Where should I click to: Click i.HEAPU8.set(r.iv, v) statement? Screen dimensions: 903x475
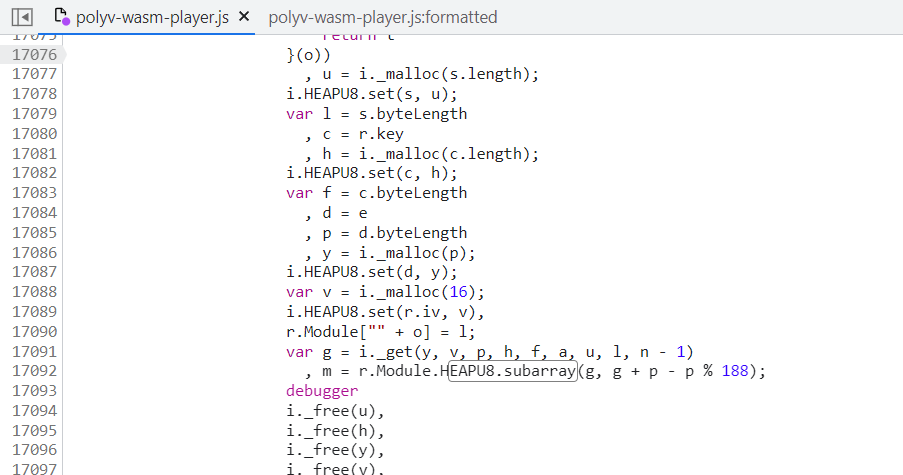(x=385, y=312)
